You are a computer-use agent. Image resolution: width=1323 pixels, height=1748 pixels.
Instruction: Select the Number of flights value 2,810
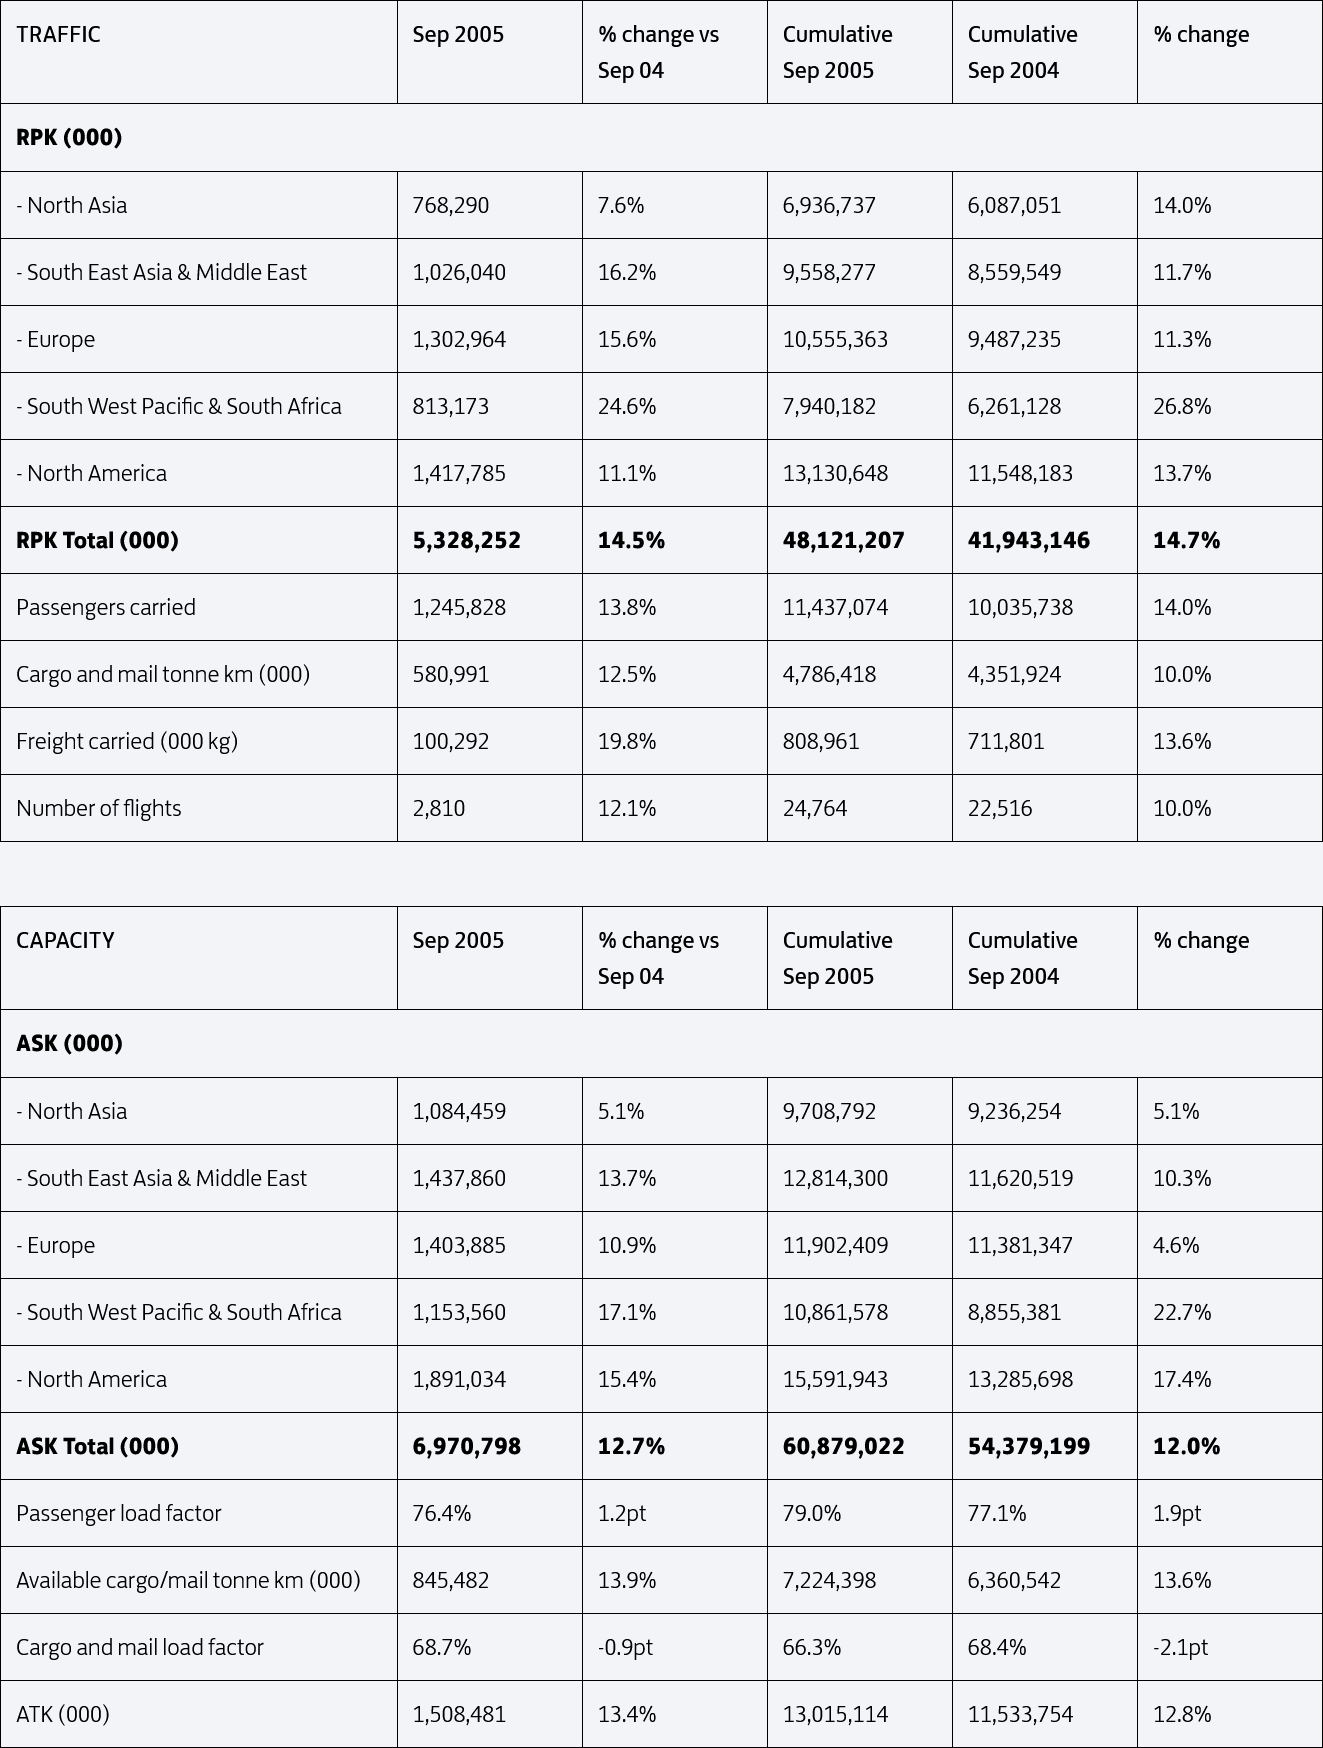coord(439,808)
